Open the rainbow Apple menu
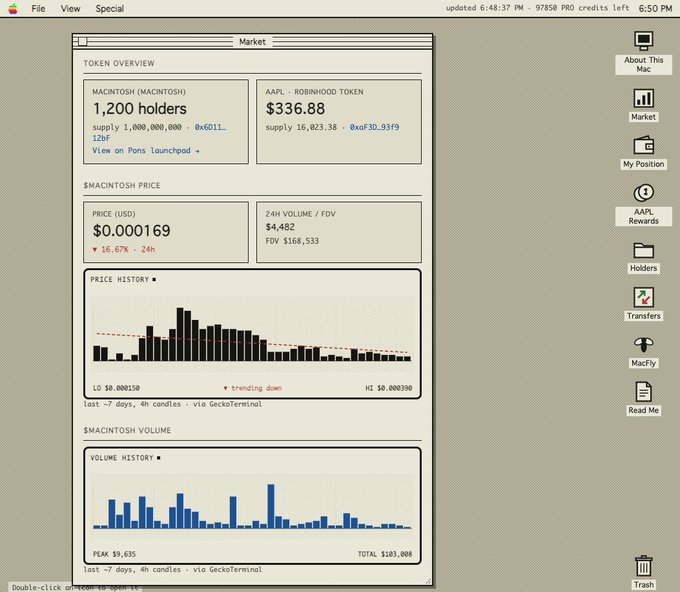 [13, 8]
